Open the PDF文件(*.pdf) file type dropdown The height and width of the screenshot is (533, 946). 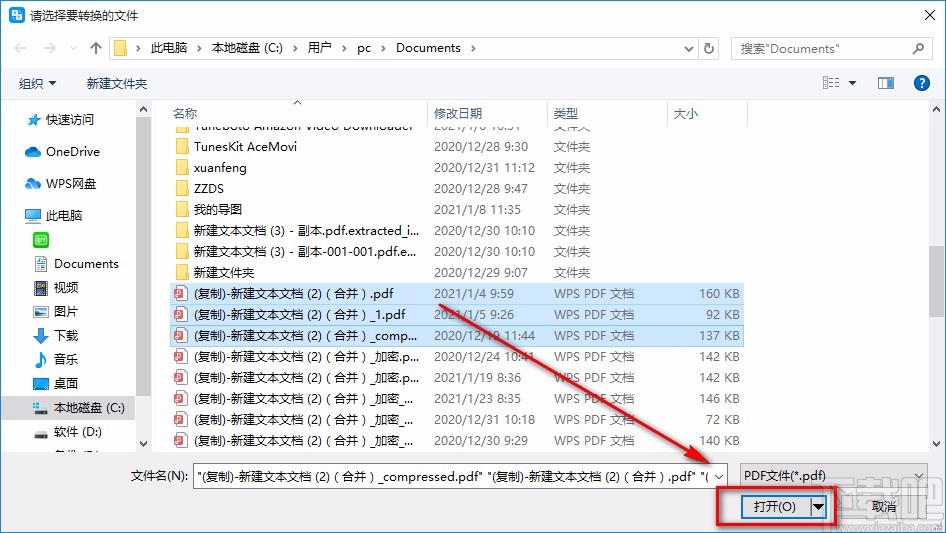tap(834, 476)
